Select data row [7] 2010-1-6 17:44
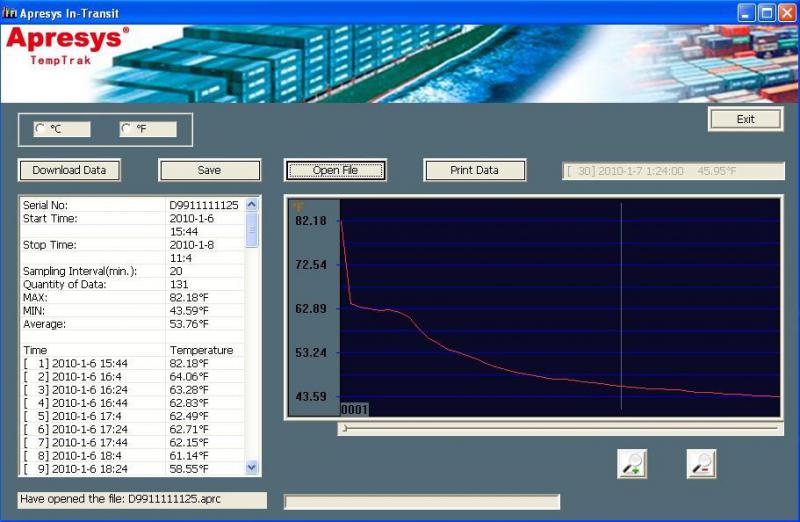 [x=133, y=442]
